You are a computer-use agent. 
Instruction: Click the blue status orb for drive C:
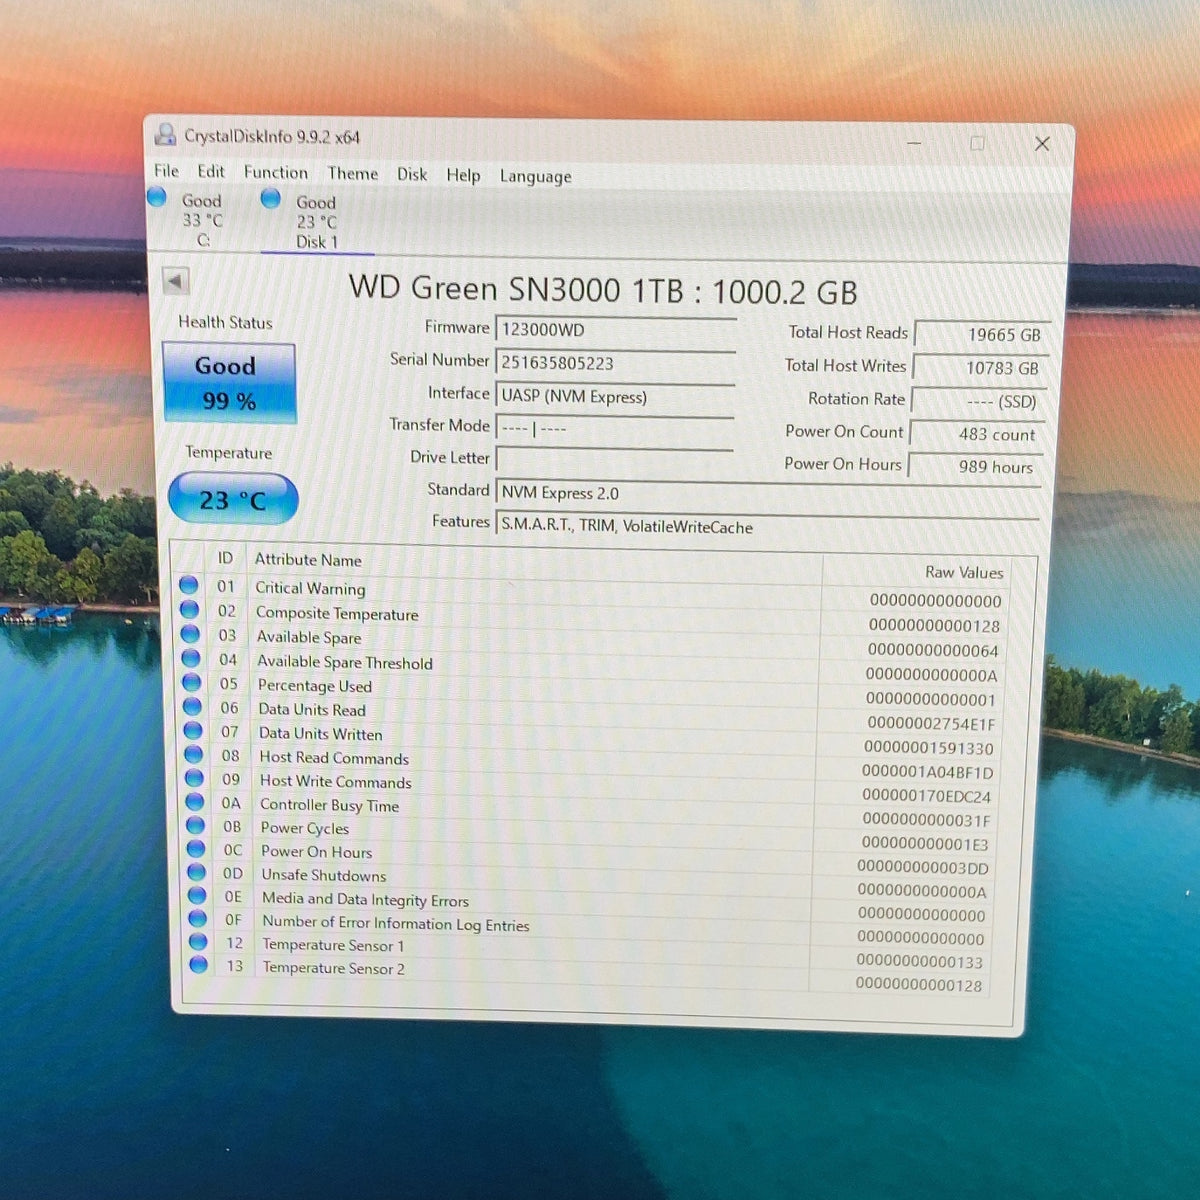pos(157,196)
